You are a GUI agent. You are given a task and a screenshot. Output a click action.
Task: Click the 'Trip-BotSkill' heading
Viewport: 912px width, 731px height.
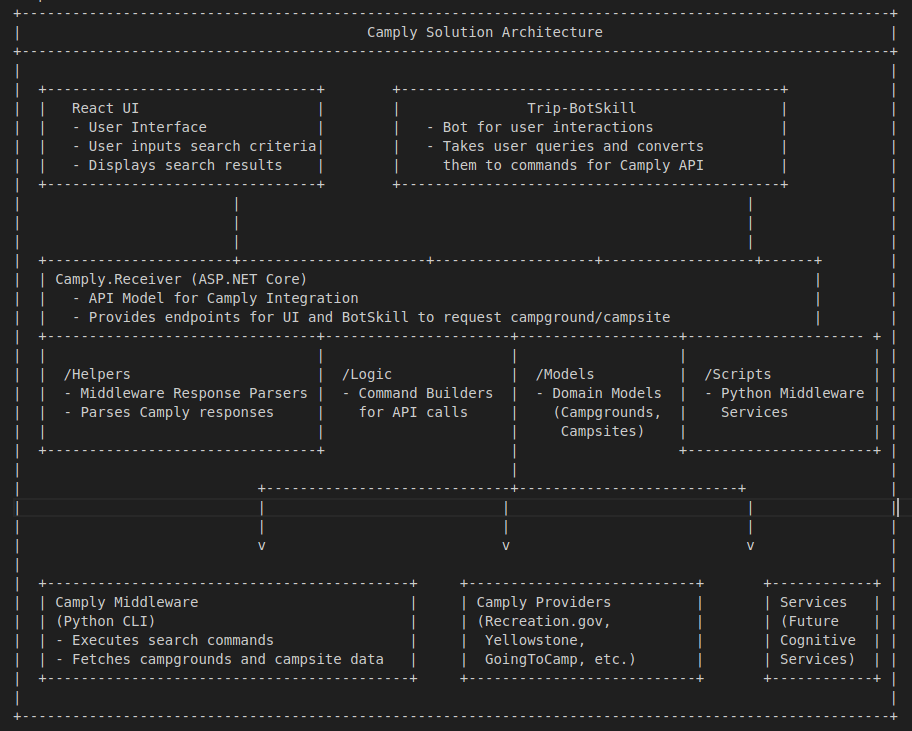(582, 108)
